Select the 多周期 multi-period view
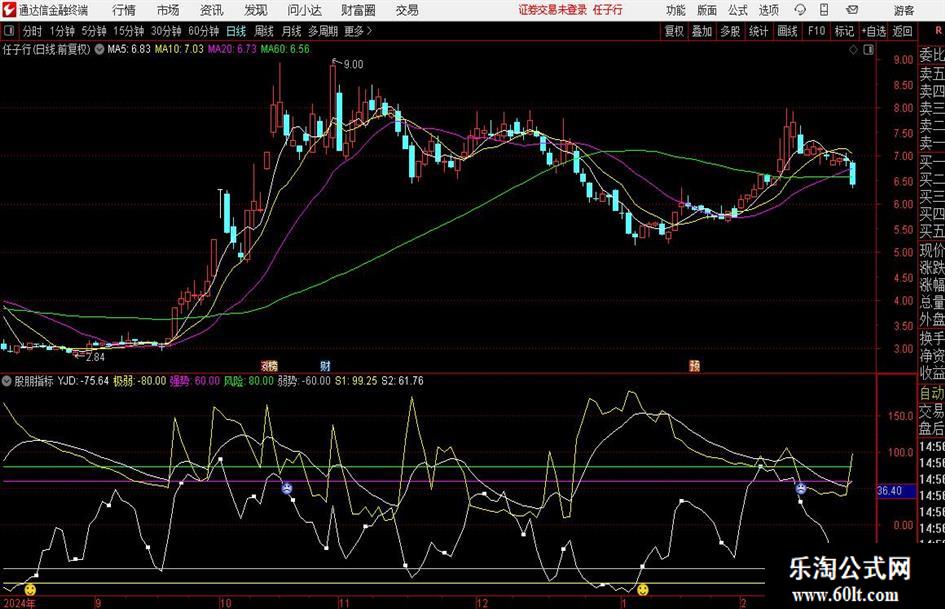The height and width of the screenshot is (609, 945). 323,31
